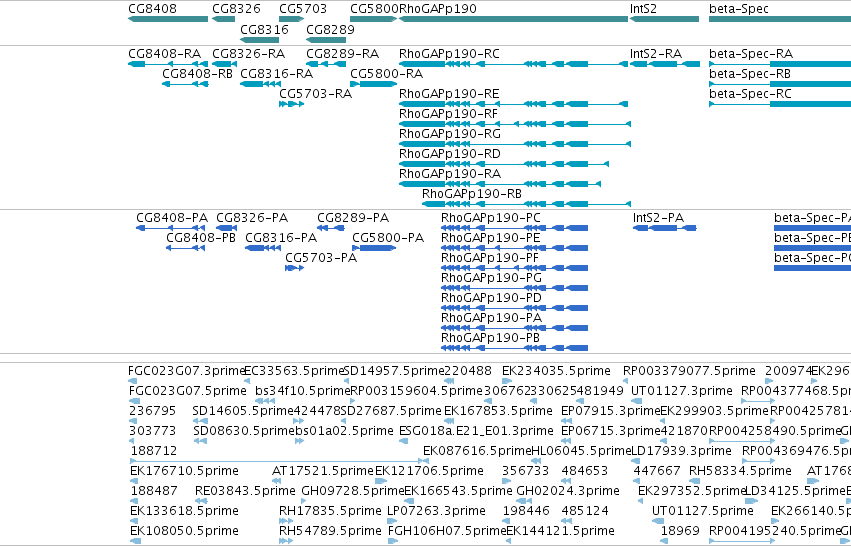Screen dimensions: 851x546
Task: Select the beta-Spec-RA transcript label
Action: point(751,54)
